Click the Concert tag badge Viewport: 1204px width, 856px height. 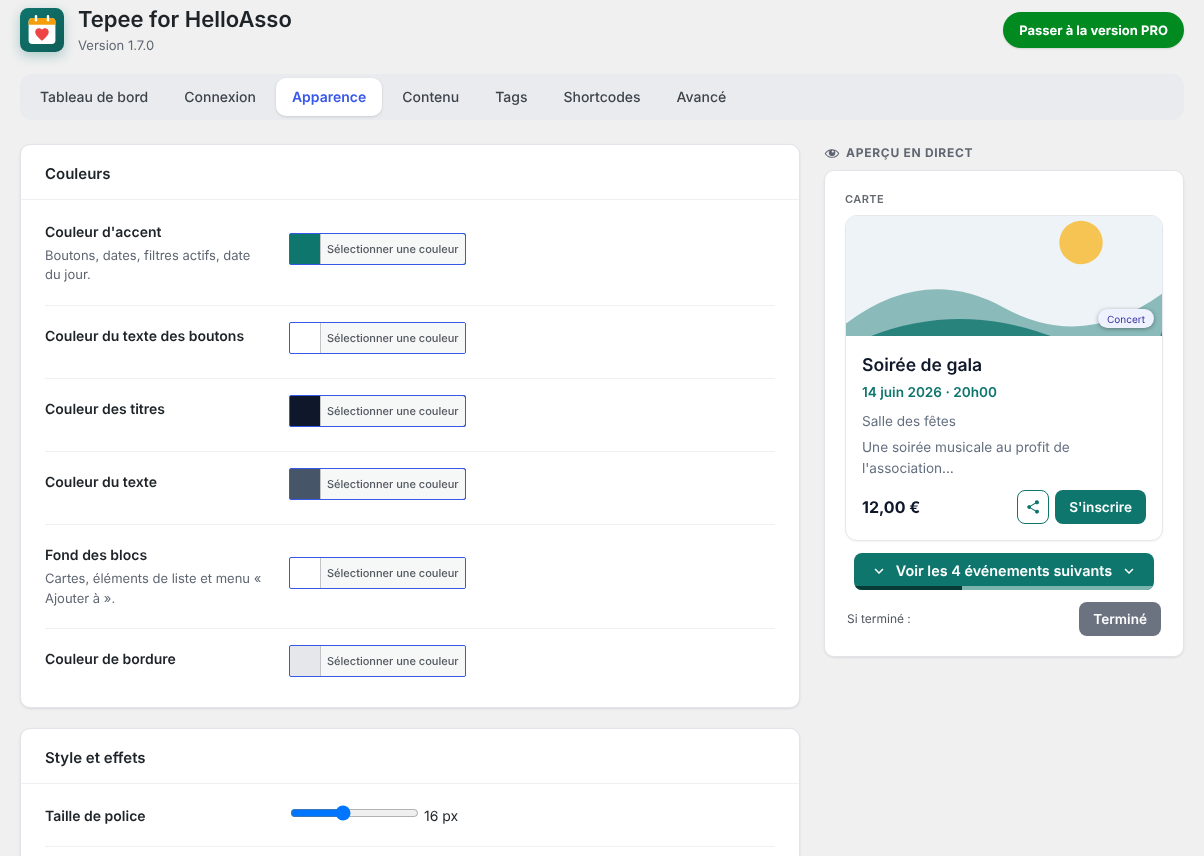tap(1126, 319)
